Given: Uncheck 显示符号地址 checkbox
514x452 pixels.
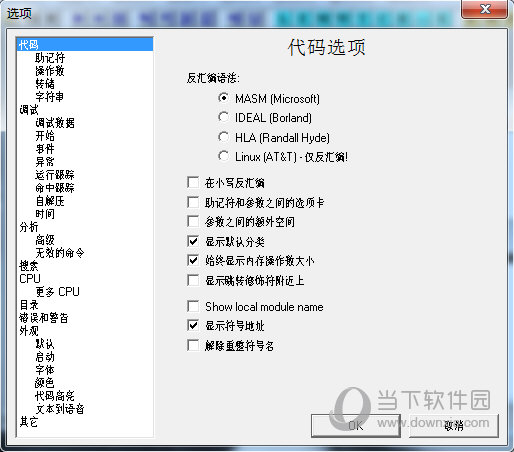Looking at the screenshot, I should (193, 326).
